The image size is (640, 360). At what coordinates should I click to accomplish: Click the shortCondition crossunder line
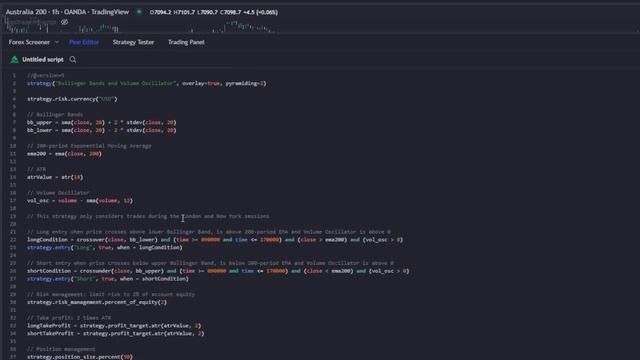point(218,271)
